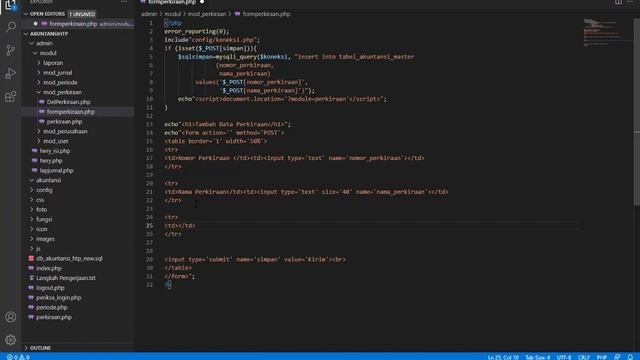Viewport: 640px width, 360px height.
Task: Open index.php file
Action: [x=49, y=268]
